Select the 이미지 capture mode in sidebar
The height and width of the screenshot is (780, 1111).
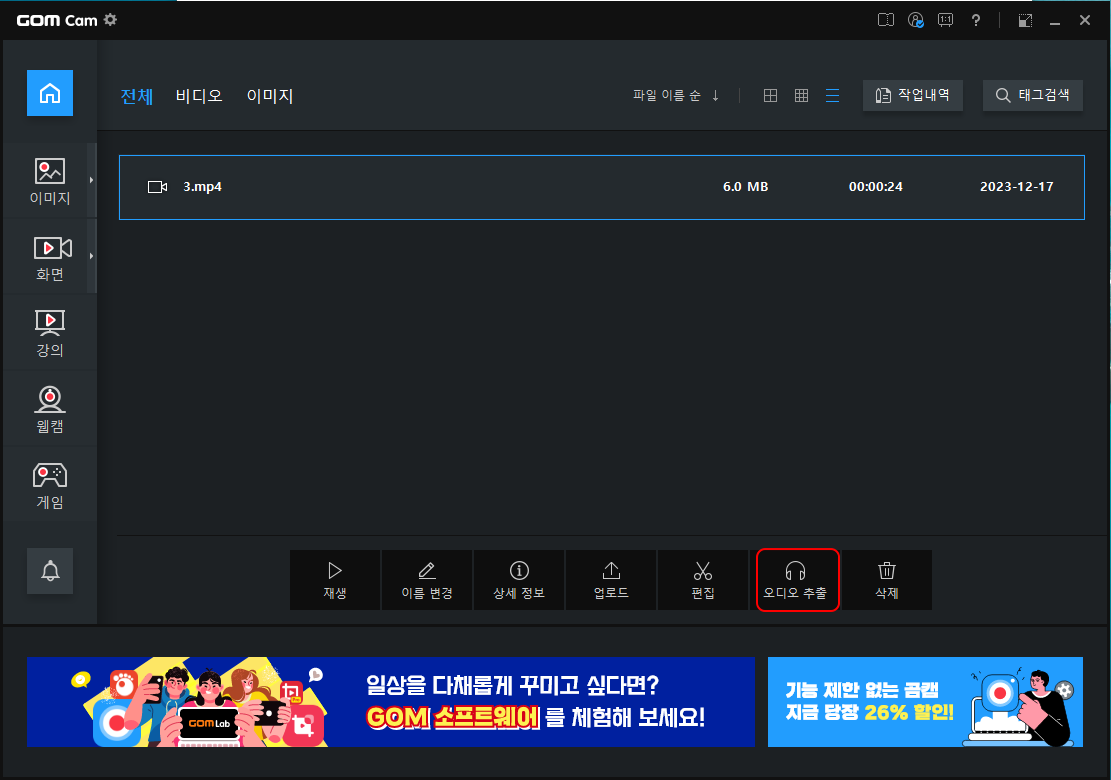(x=50, y=180)
